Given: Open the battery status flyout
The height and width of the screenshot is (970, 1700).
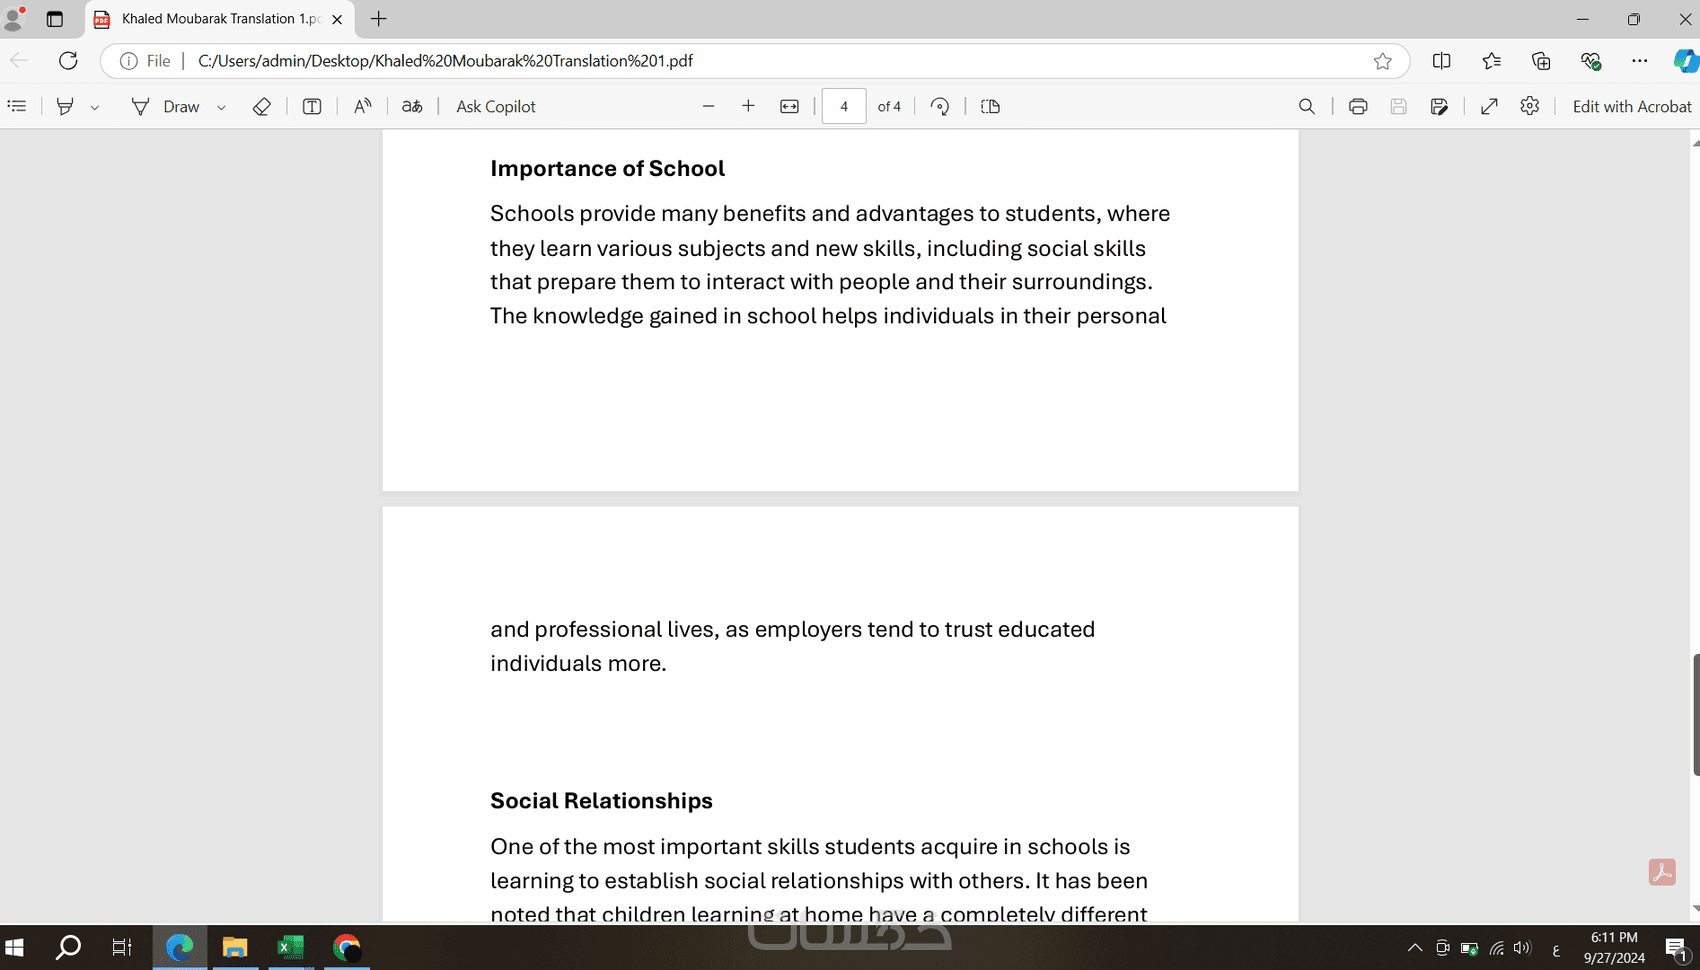Looking at the screenshot, I should coord(1469,948).
